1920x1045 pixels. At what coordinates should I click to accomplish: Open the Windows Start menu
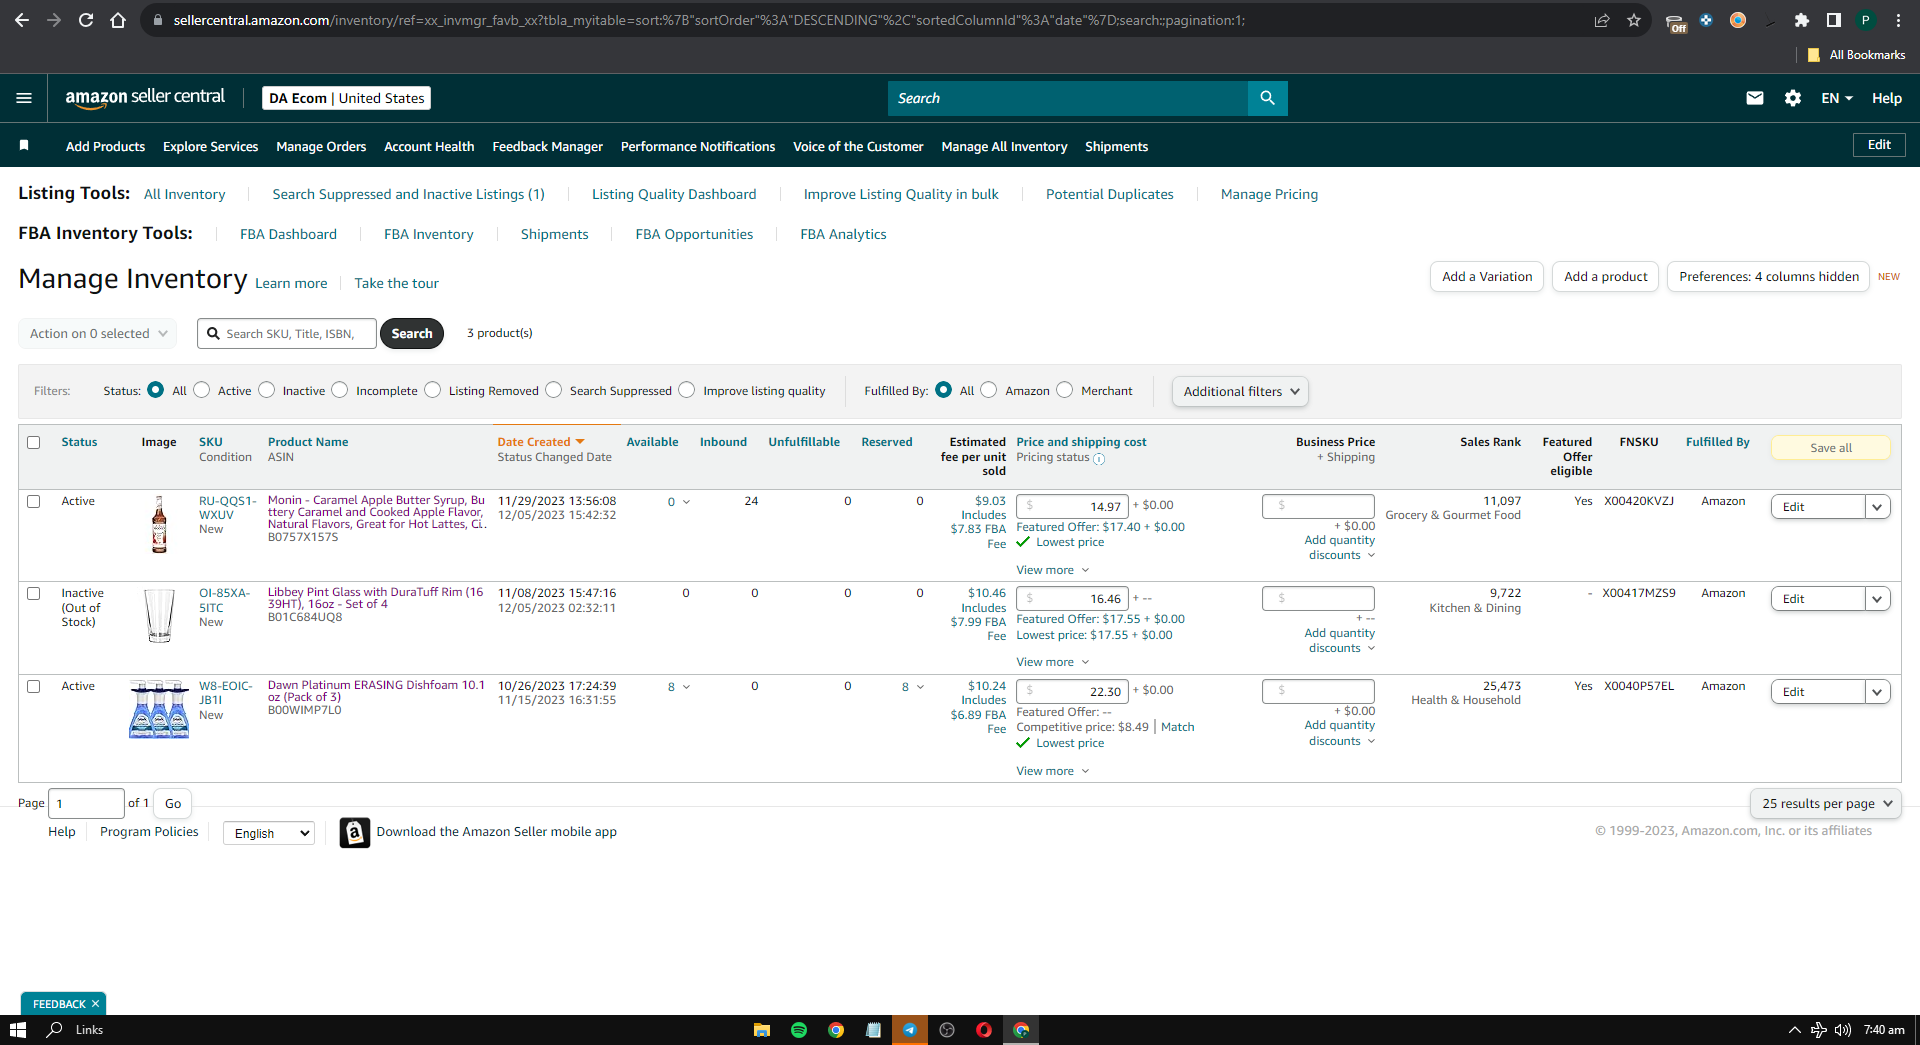tap(17, 1030)
